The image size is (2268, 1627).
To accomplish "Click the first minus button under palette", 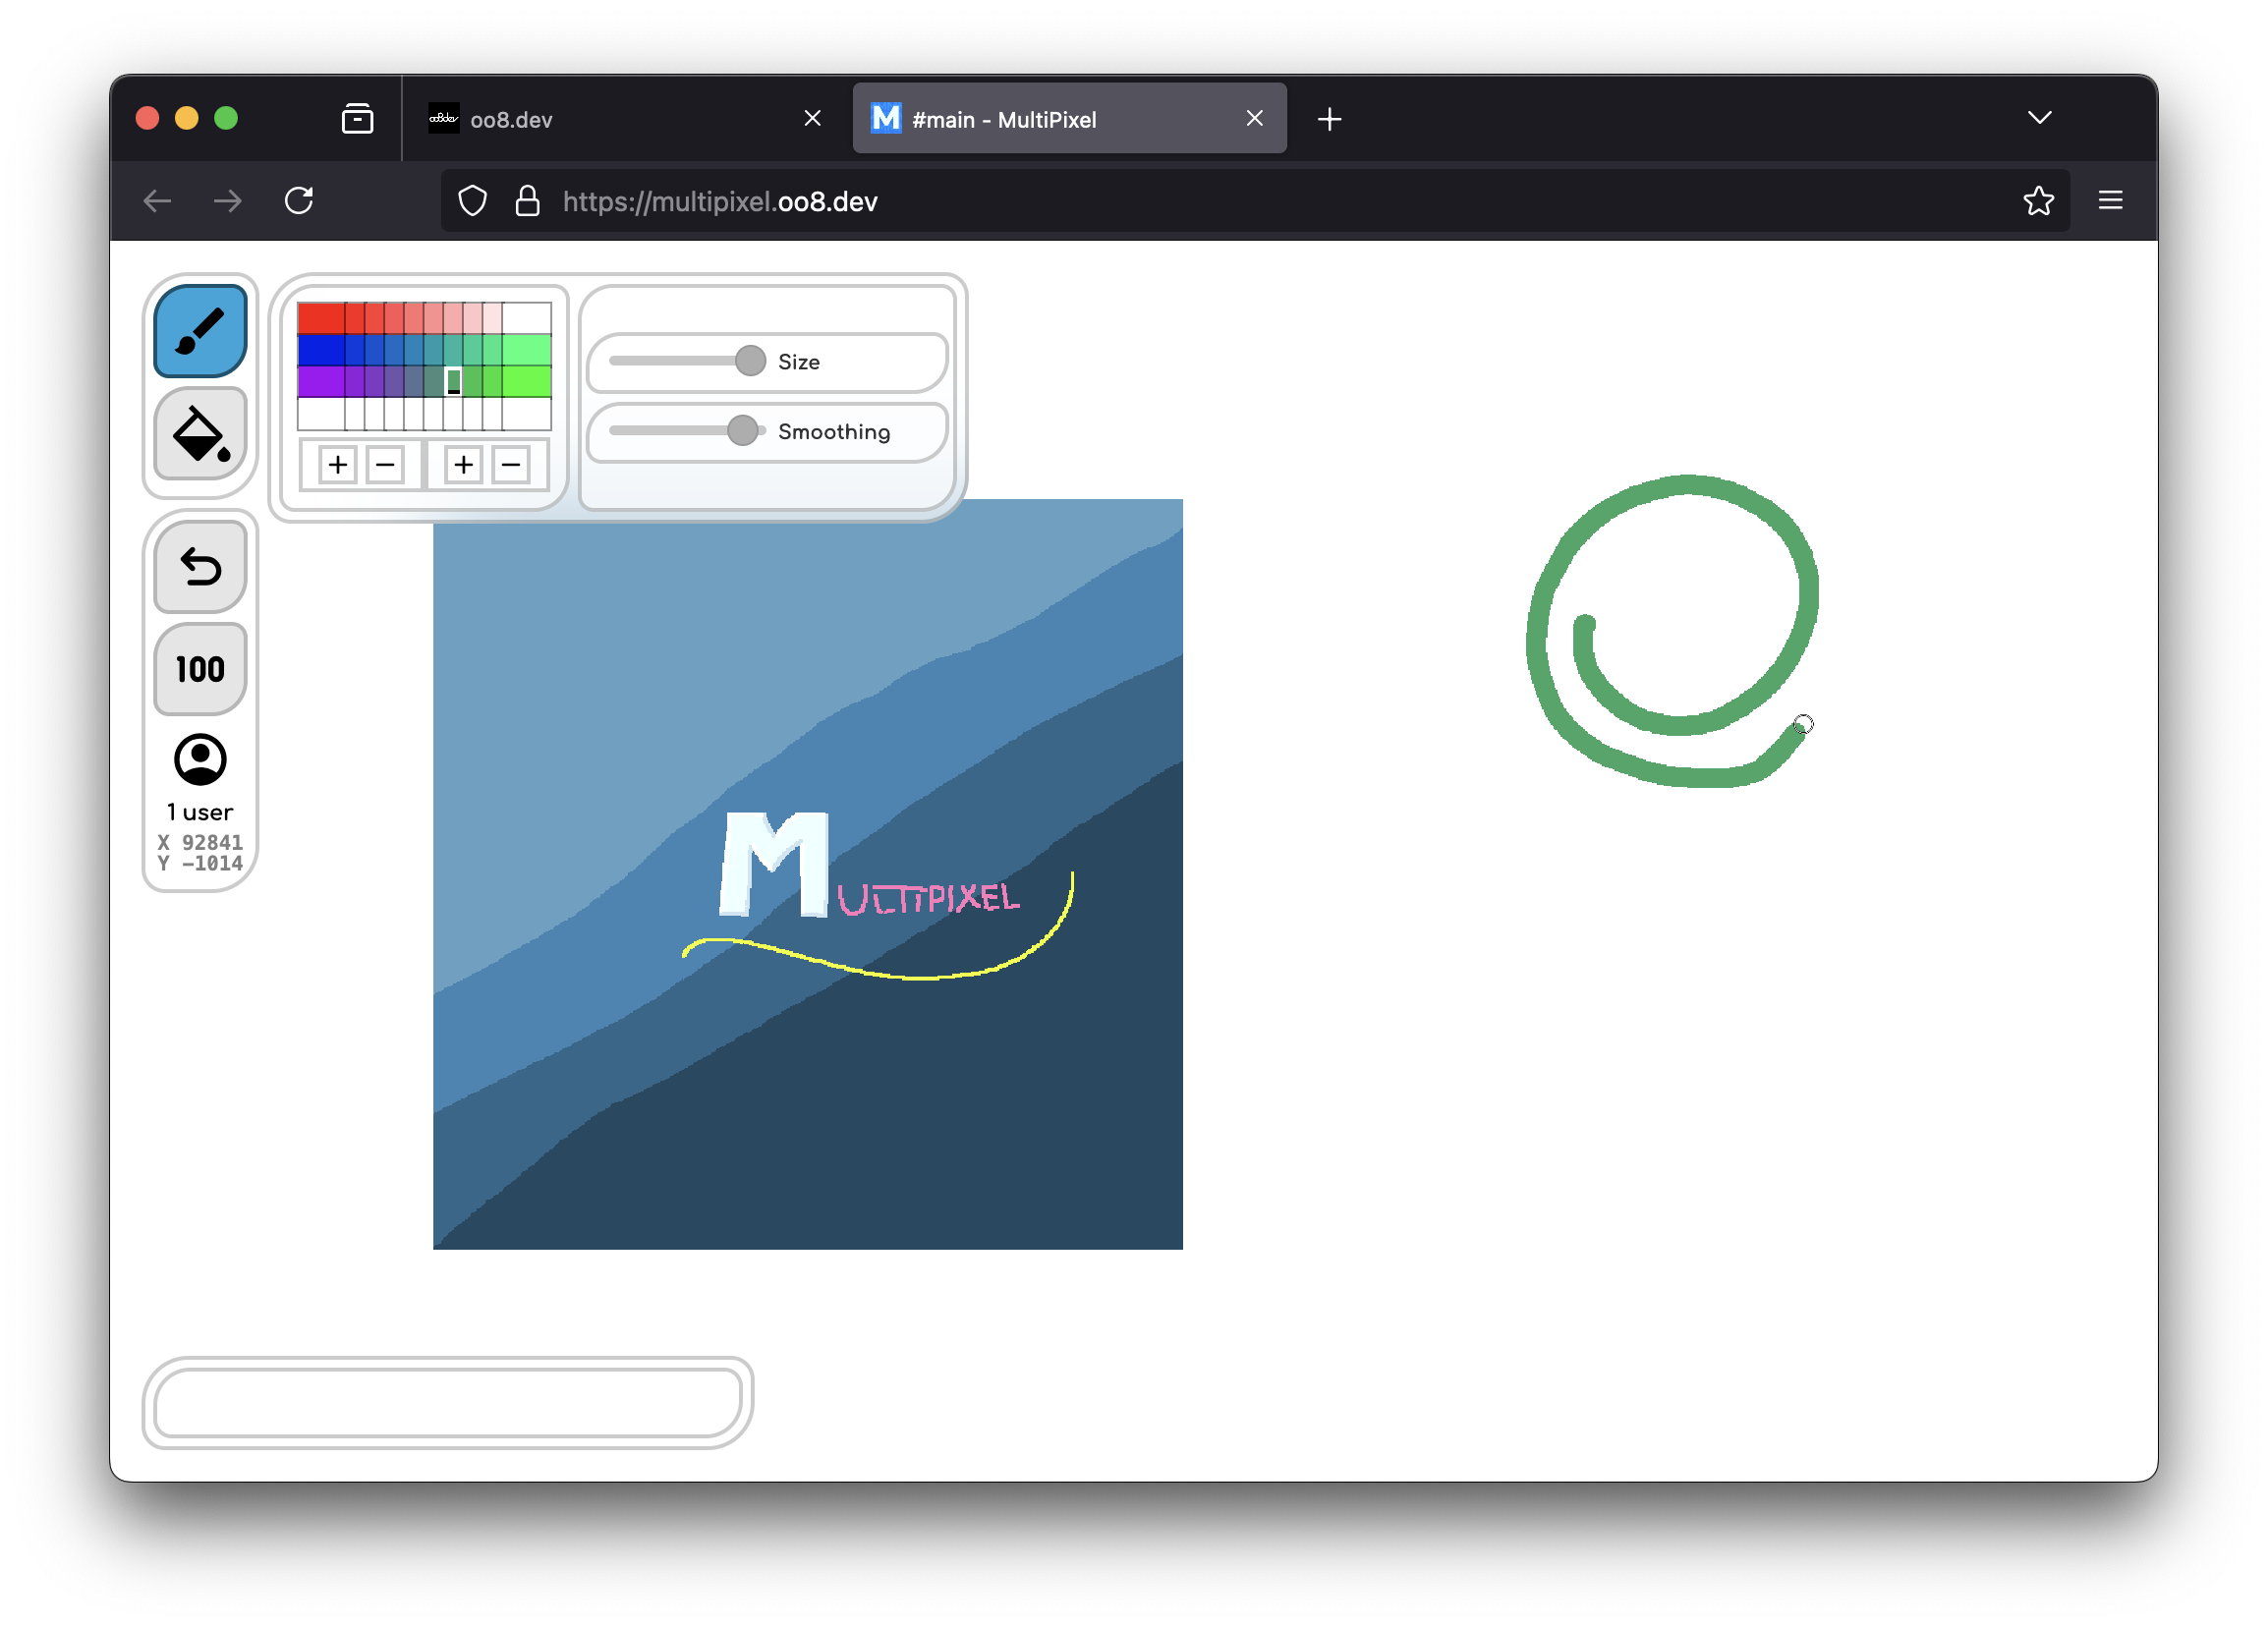I will click(x=385, y=465).
